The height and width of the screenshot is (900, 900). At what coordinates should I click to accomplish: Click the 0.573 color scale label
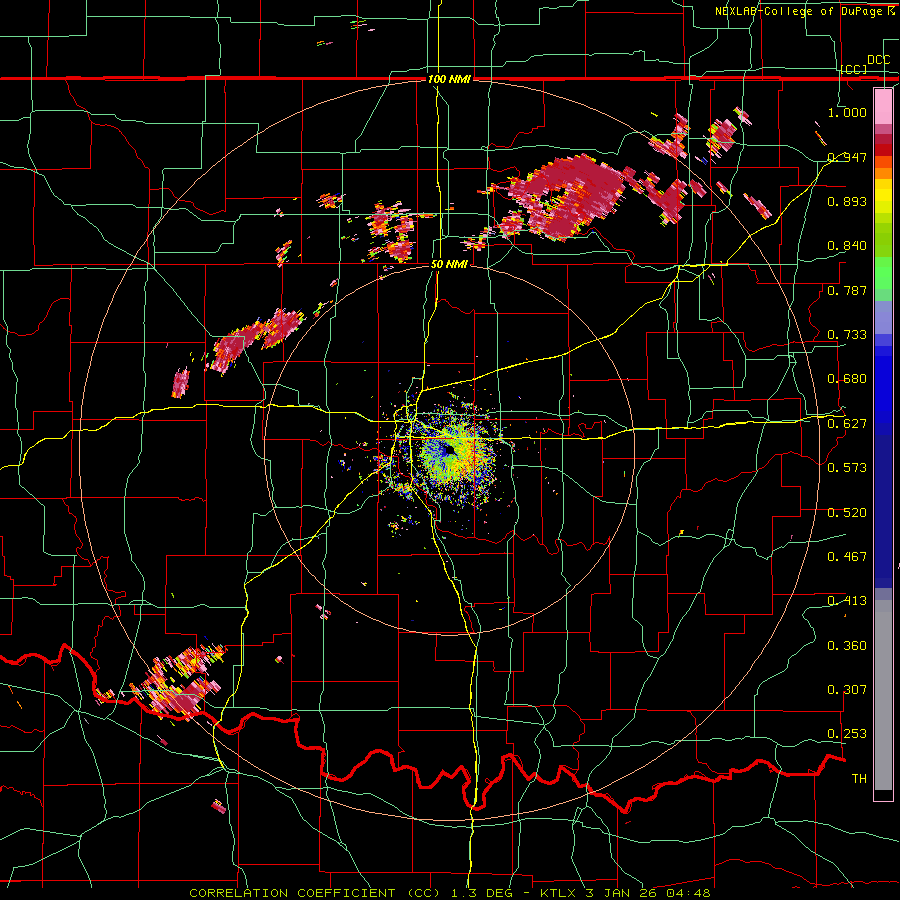(847, 467)
